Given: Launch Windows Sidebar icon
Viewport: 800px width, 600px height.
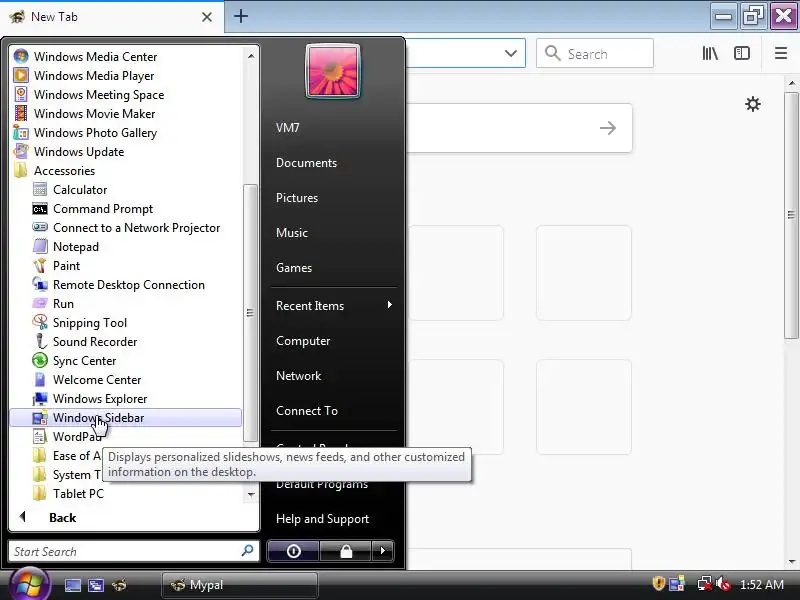Looking at the screenshot, I should click(40, 418).
